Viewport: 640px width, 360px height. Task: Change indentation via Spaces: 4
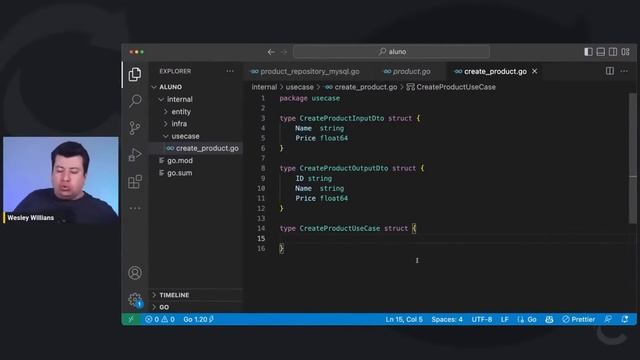pyautogui.click(x=447, y=319)
